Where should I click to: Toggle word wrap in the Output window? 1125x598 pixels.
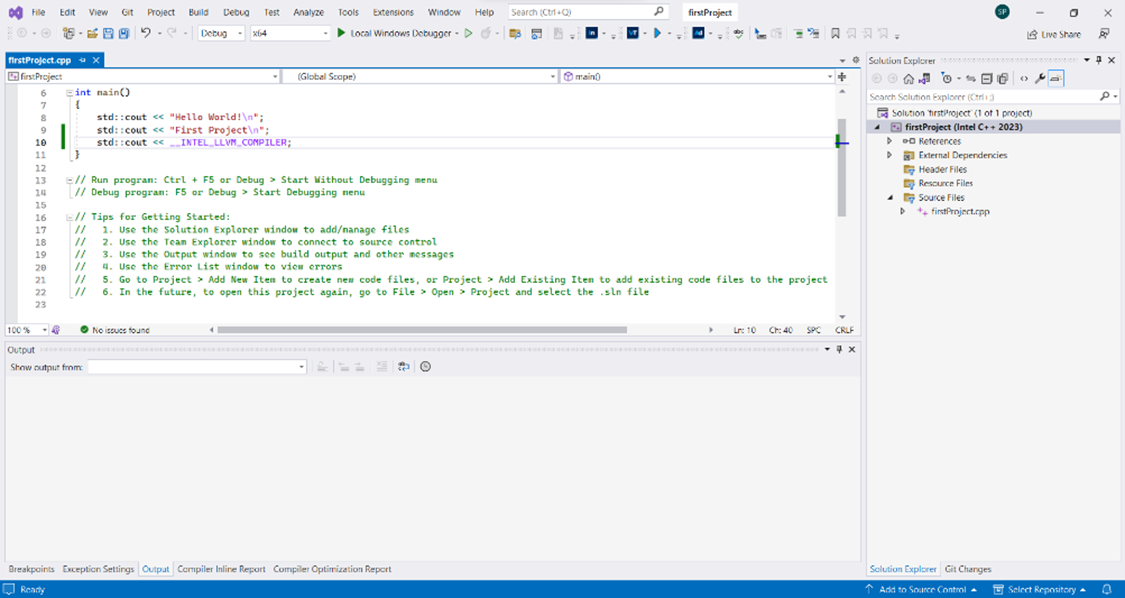(403, 367)
